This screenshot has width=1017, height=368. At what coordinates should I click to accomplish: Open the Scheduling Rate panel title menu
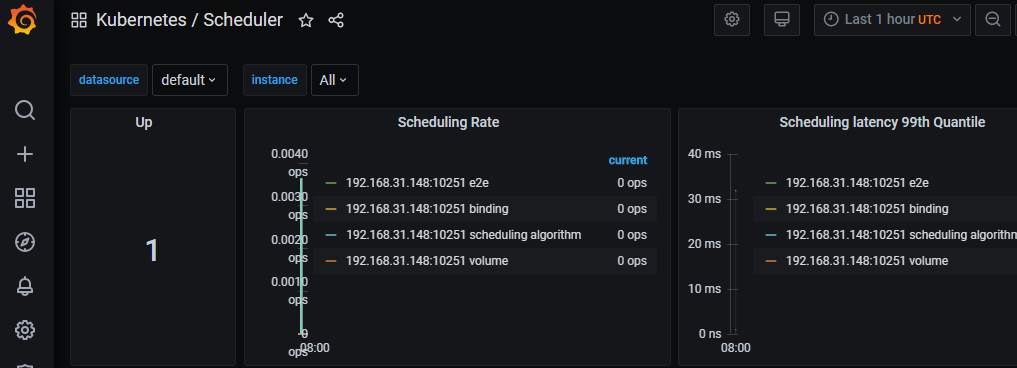coord(448,122)
